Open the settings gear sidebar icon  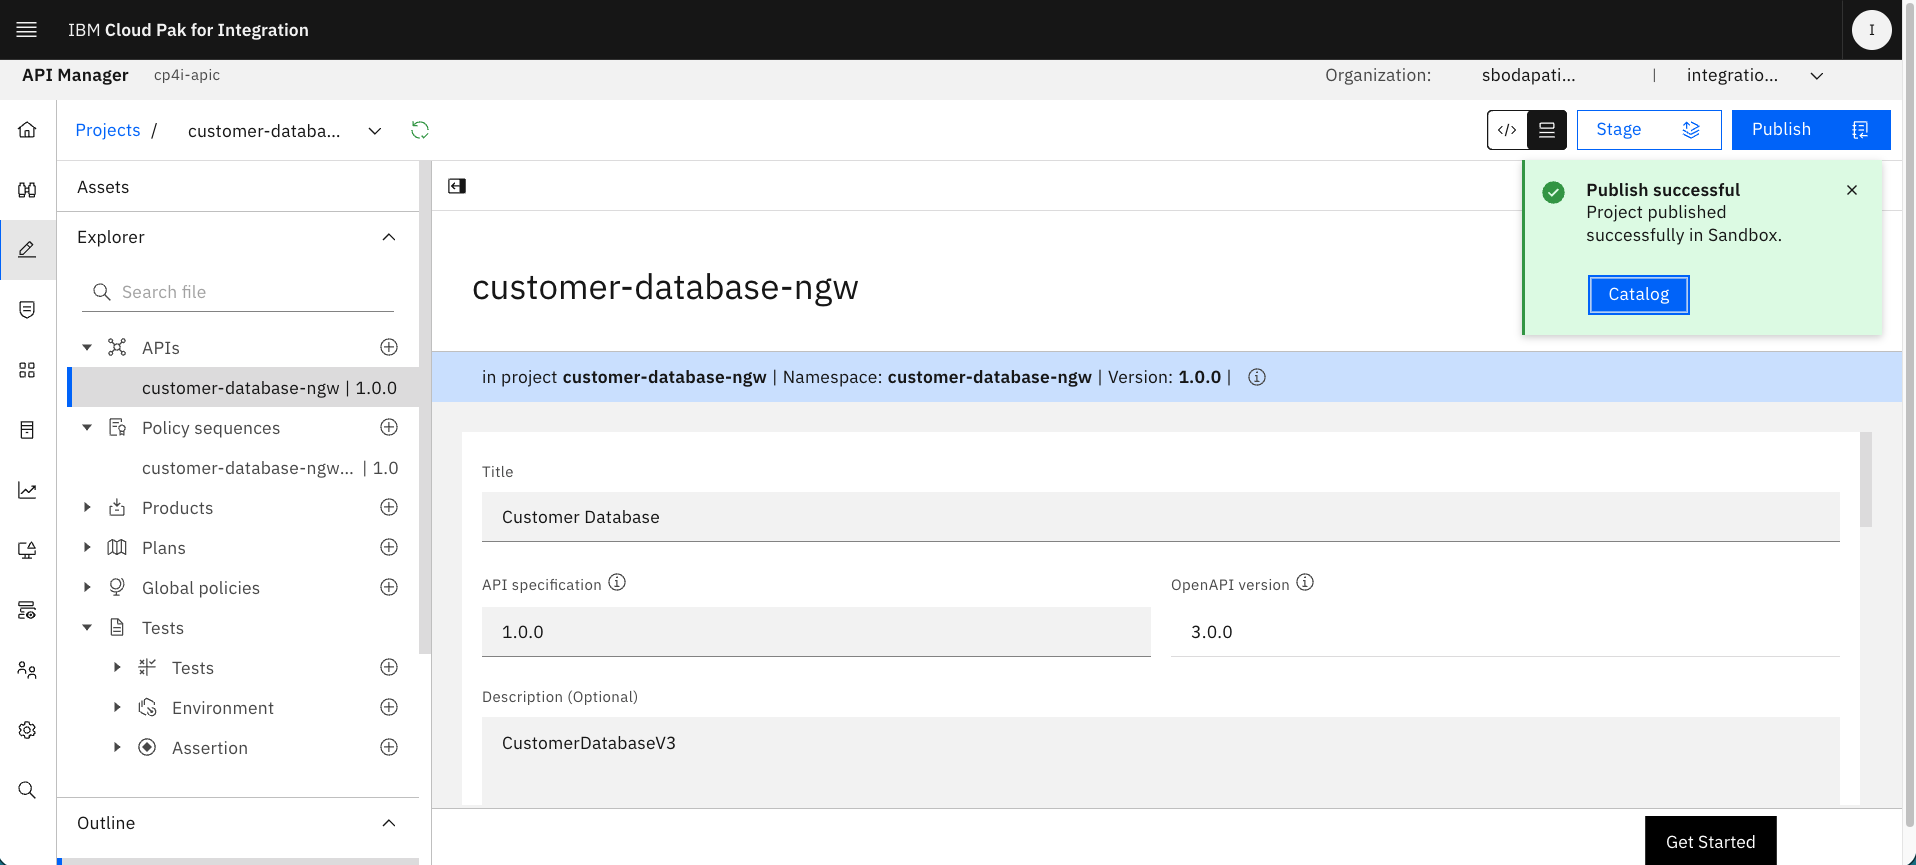click(27, 730)
